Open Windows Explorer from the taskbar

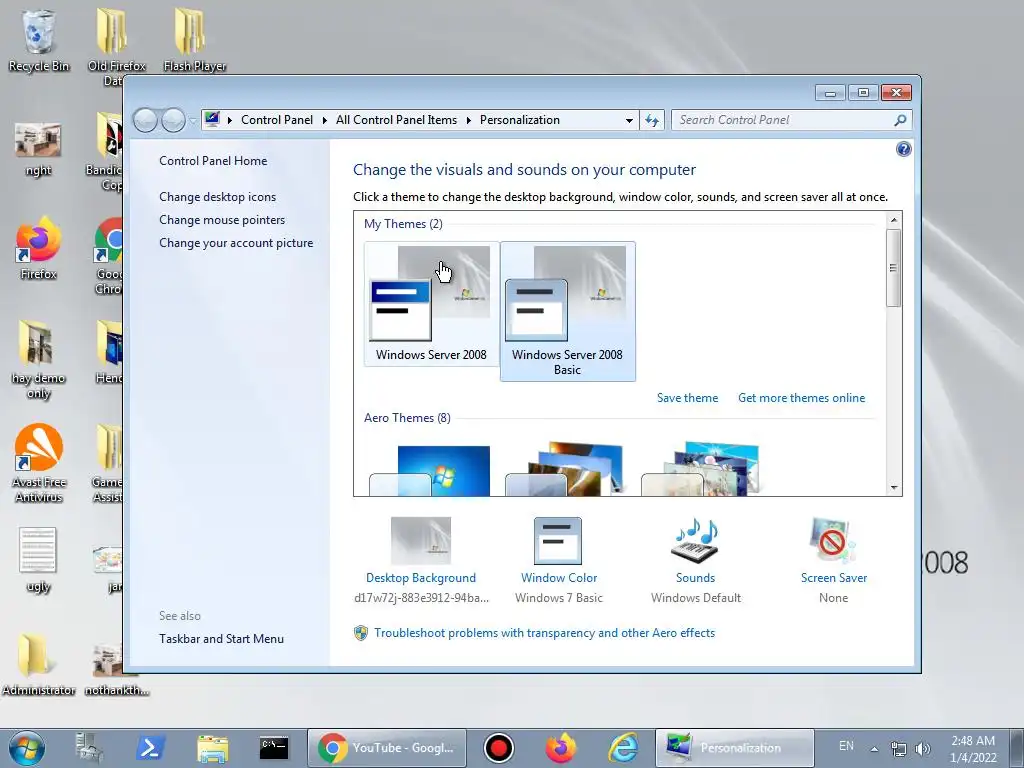pyautogui.click(x=212, y=748)
